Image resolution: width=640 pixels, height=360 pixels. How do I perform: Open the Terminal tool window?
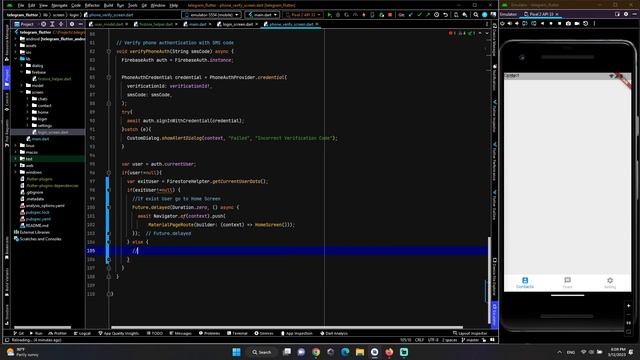(237, 333)
